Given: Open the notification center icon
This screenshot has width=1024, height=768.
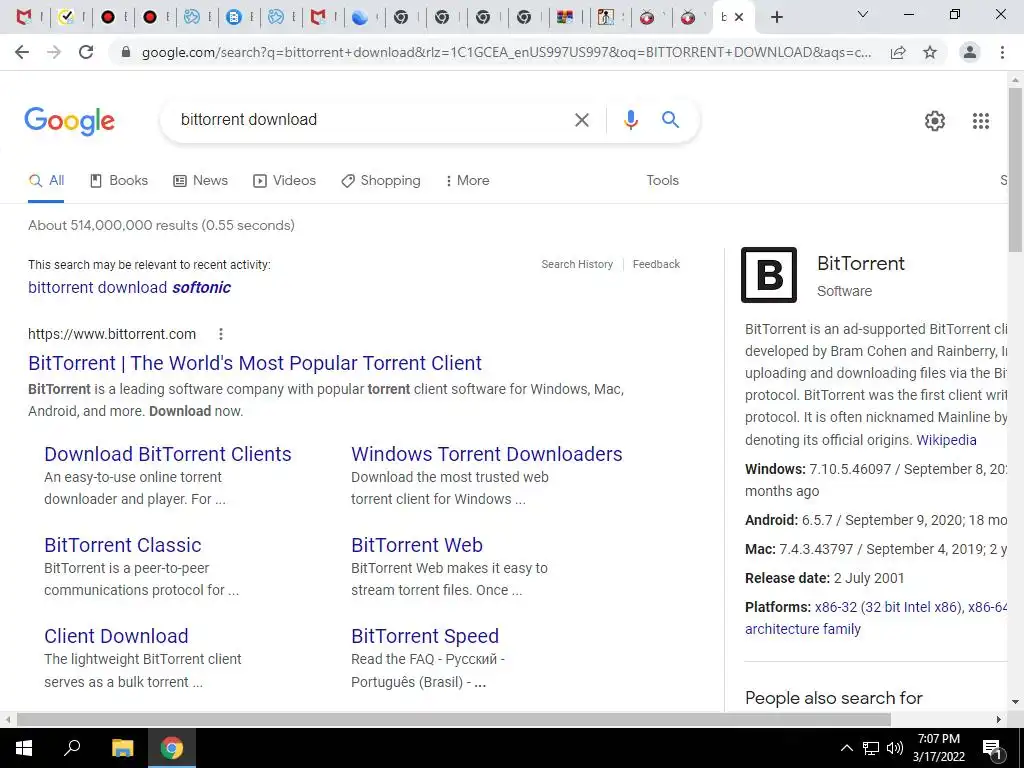Looking at the screenshot, I should (x=993, y=749).
